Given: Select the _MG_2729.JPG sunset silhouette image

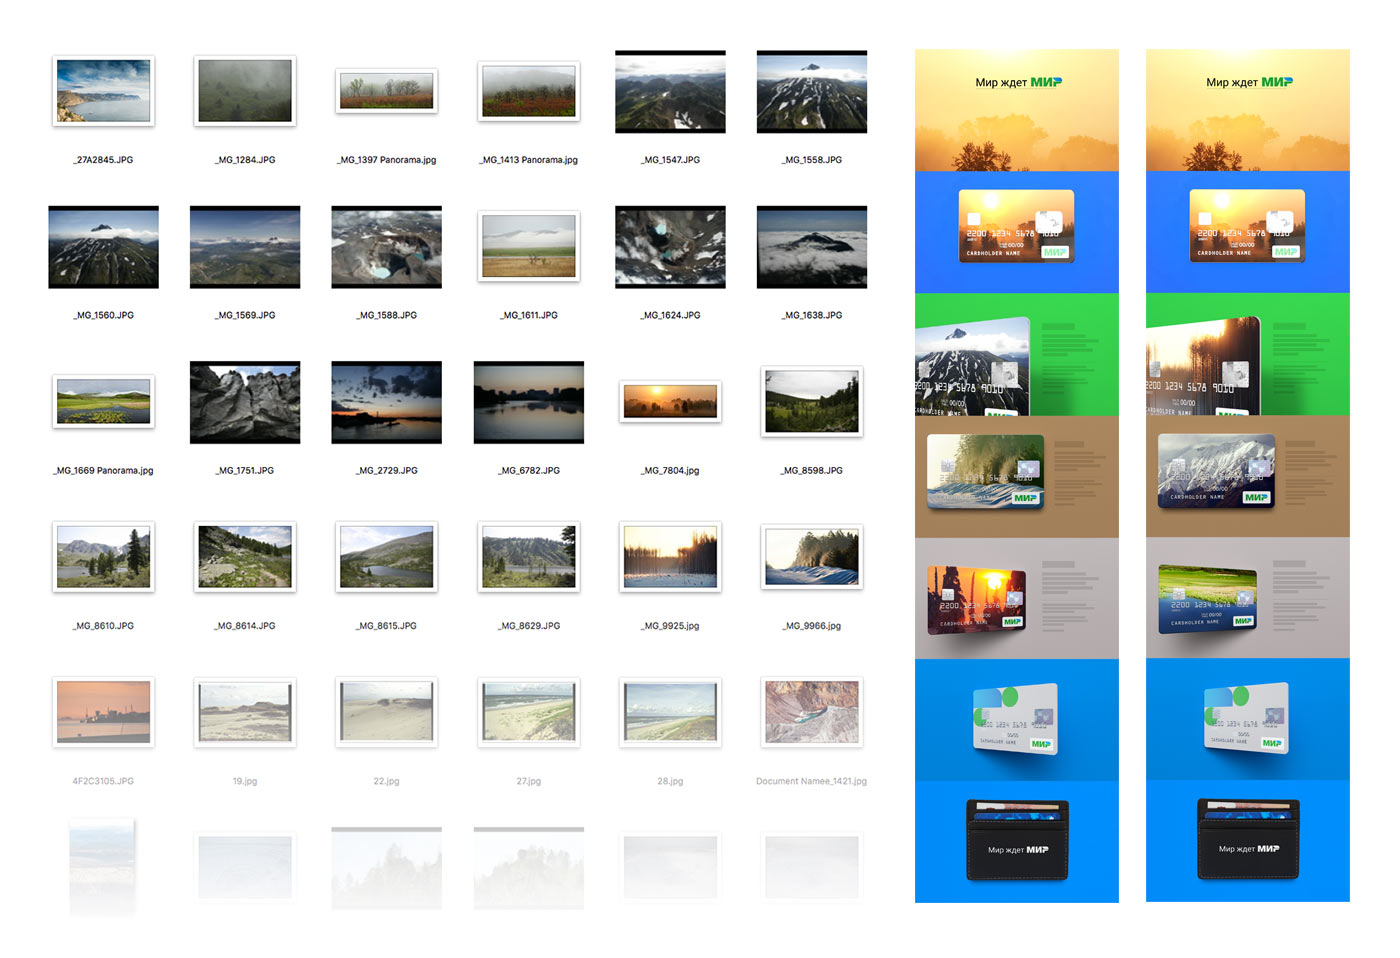Looking at the screenshot, I should (x=387, y=402).
